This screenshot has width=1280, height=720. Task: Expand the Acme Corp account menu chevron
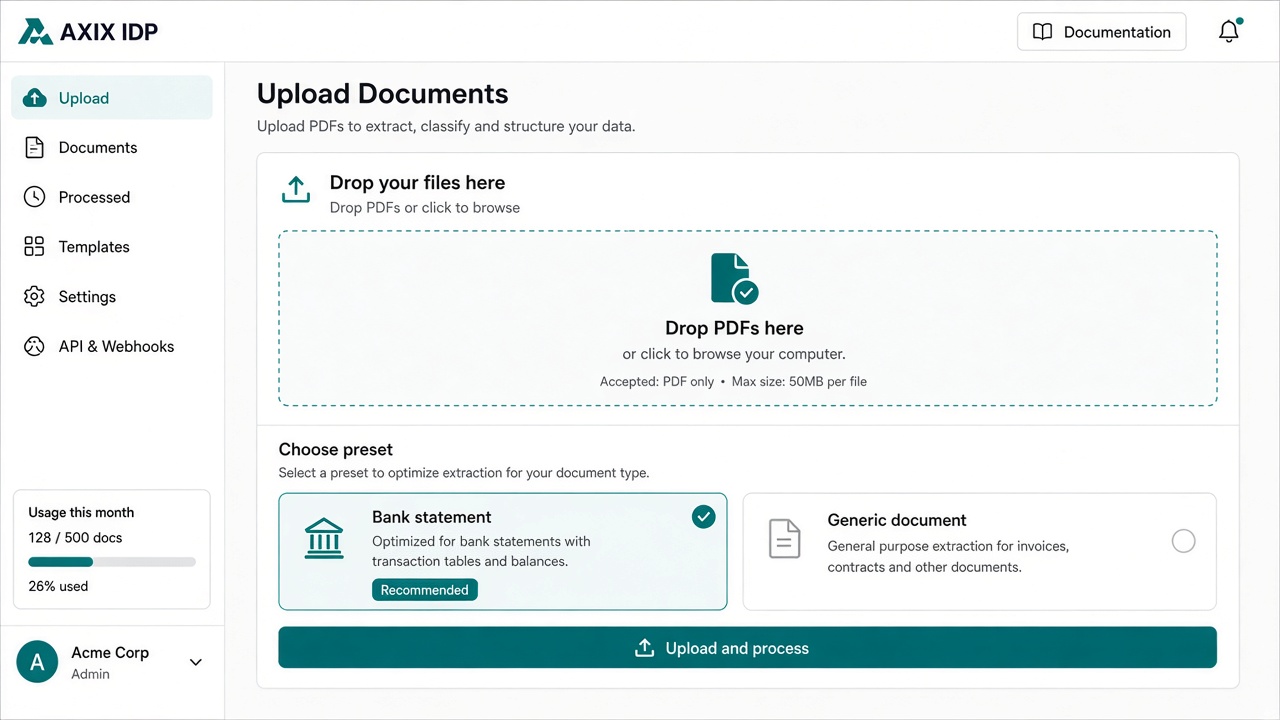point(196,662)
